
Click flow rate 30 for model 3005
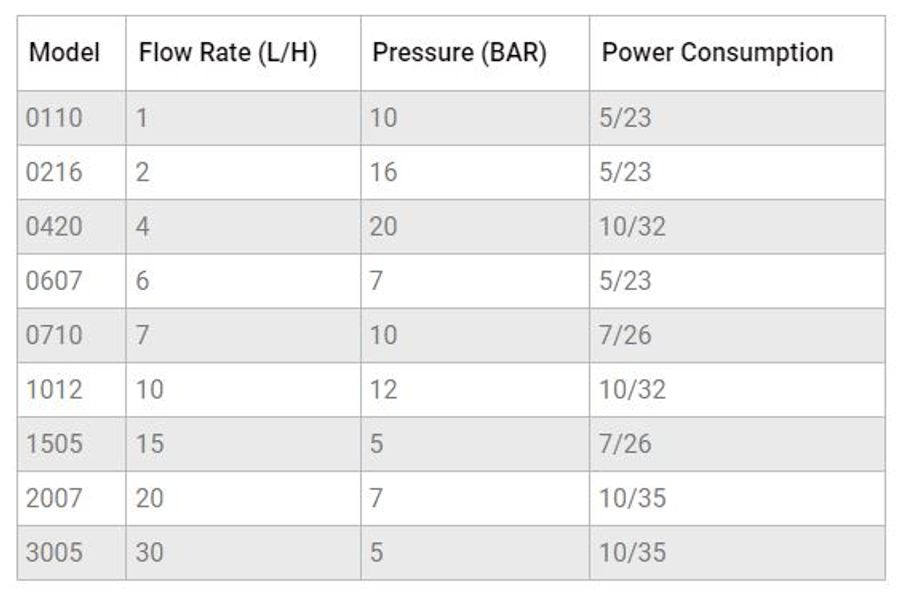click(149, 552)
